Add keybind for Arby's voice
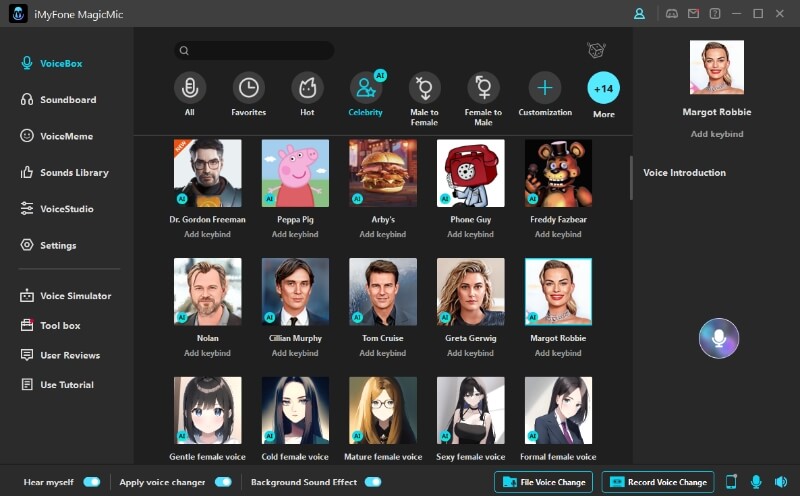800x496 pixels. click(383, 234)
